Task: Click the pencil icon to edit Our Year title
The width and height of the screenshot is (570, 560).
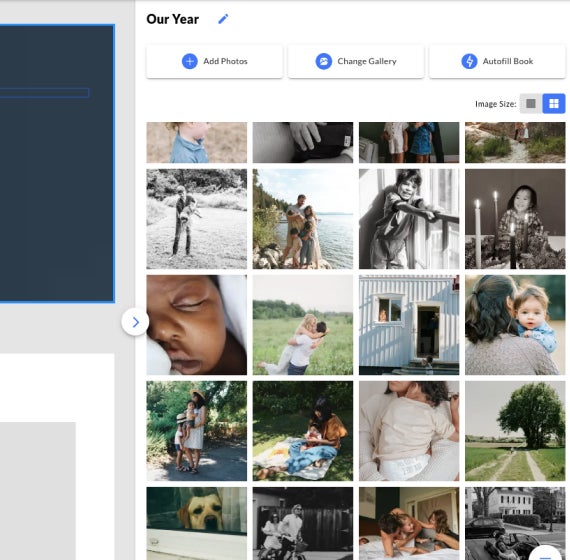Action: pyautogui.click(x=223, y=19)
